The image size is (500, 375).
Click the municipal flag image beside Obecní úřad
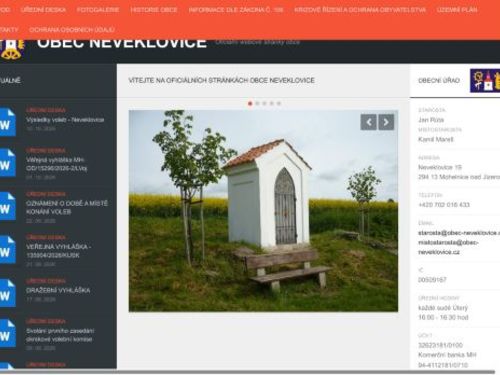tap(485, 80)
